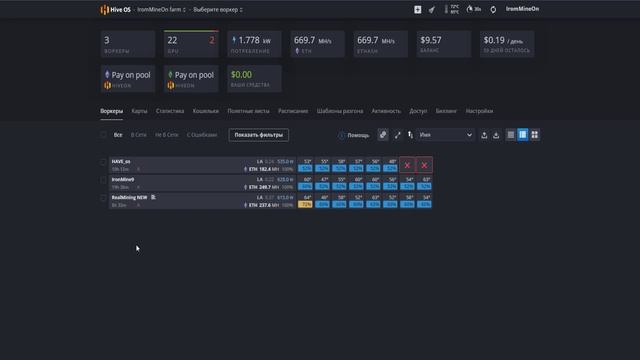
Task: Click the temperature thermometer indicator in the header
Action: (451, 9)
